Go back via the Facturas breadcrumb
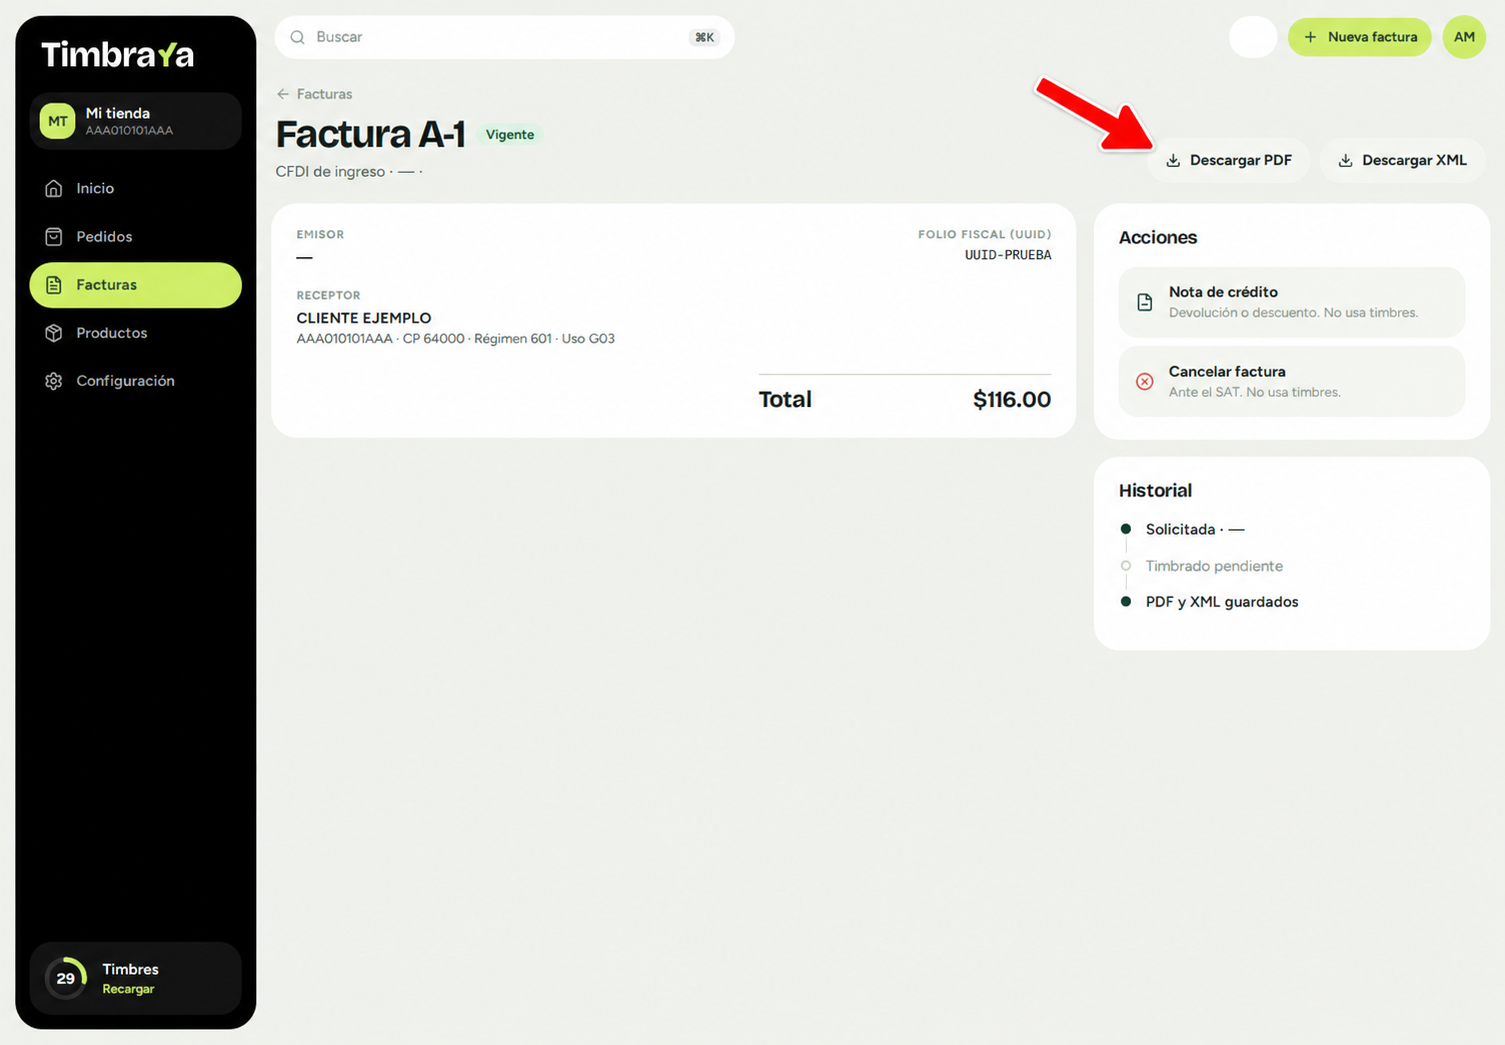 [314, 94]
